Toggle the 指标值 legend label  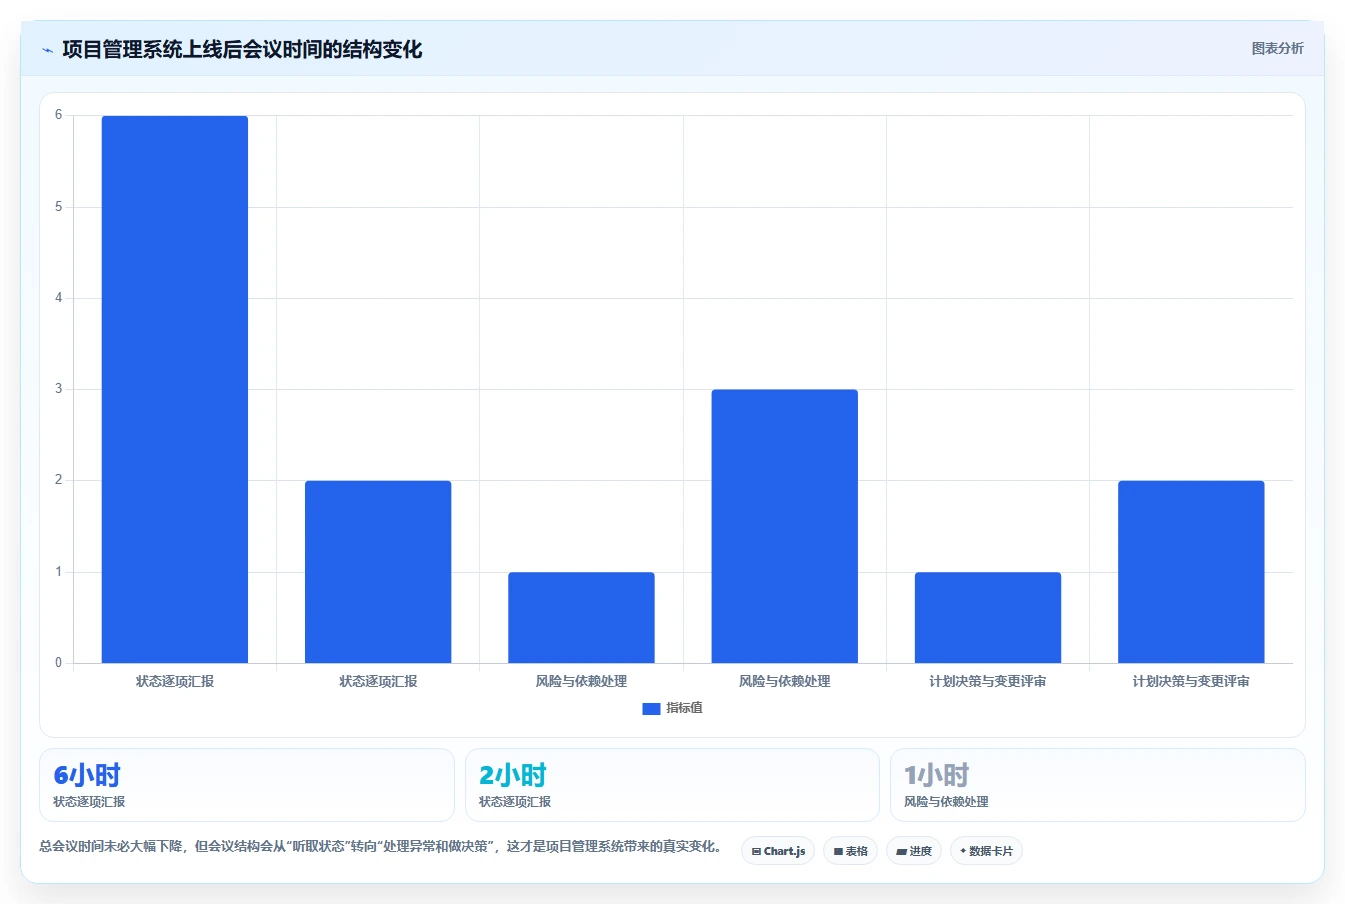(685, 708)
